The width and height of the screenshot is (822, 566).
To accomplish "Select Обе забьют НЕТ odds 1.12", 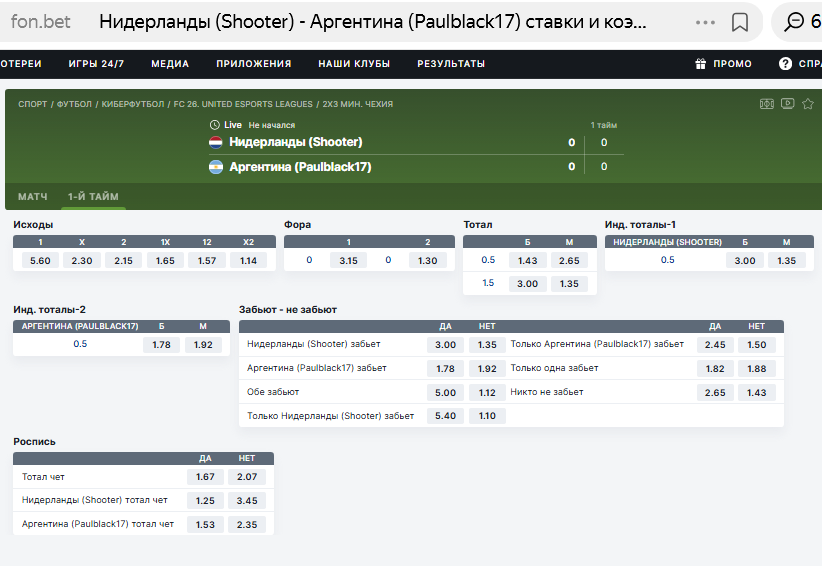I will pyautogui.click(x=487, y=393).
